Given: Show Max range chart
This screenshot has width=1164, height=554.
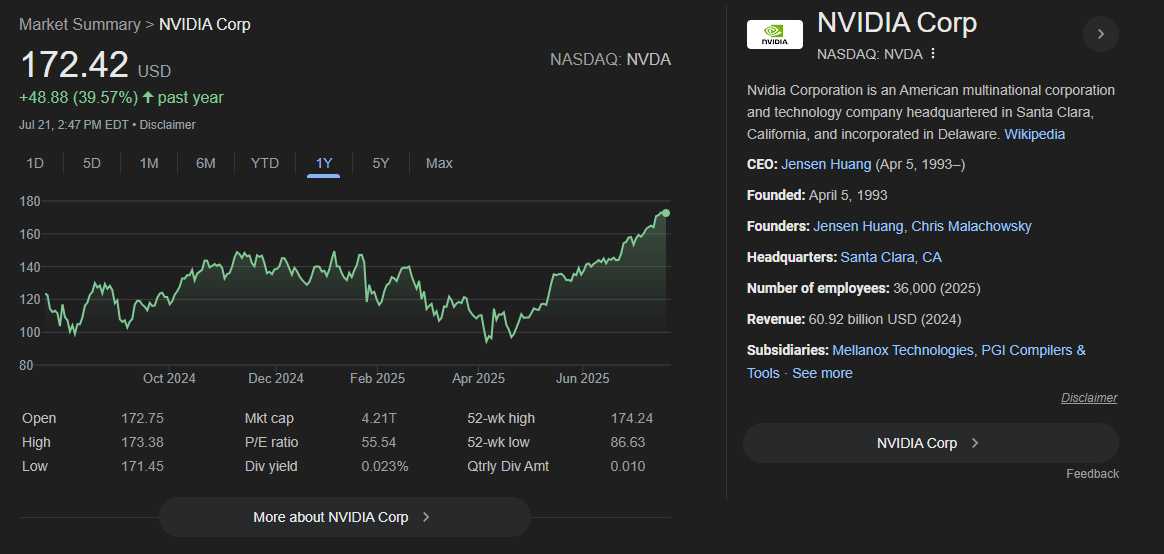Looking at the screenshot, I should [x=439, y=163].
